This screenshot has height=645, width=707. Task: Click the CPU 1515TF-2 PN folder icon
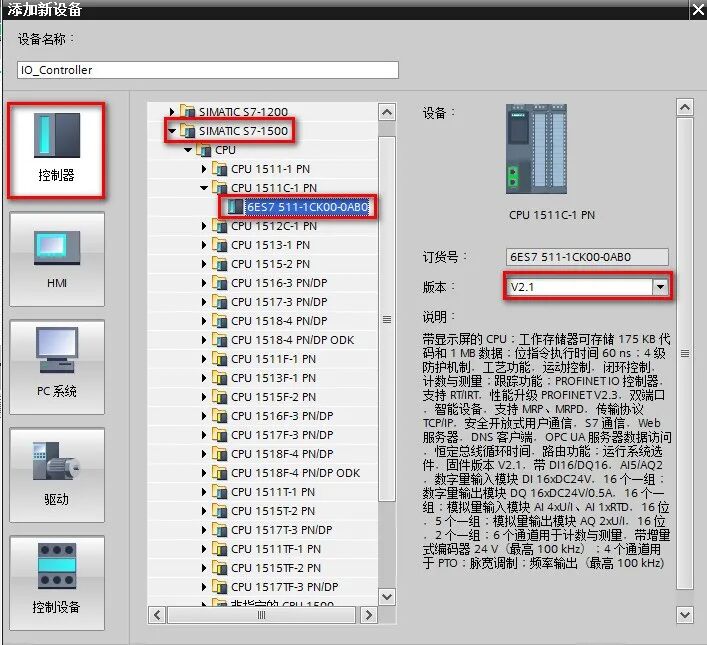coord(220,568)
